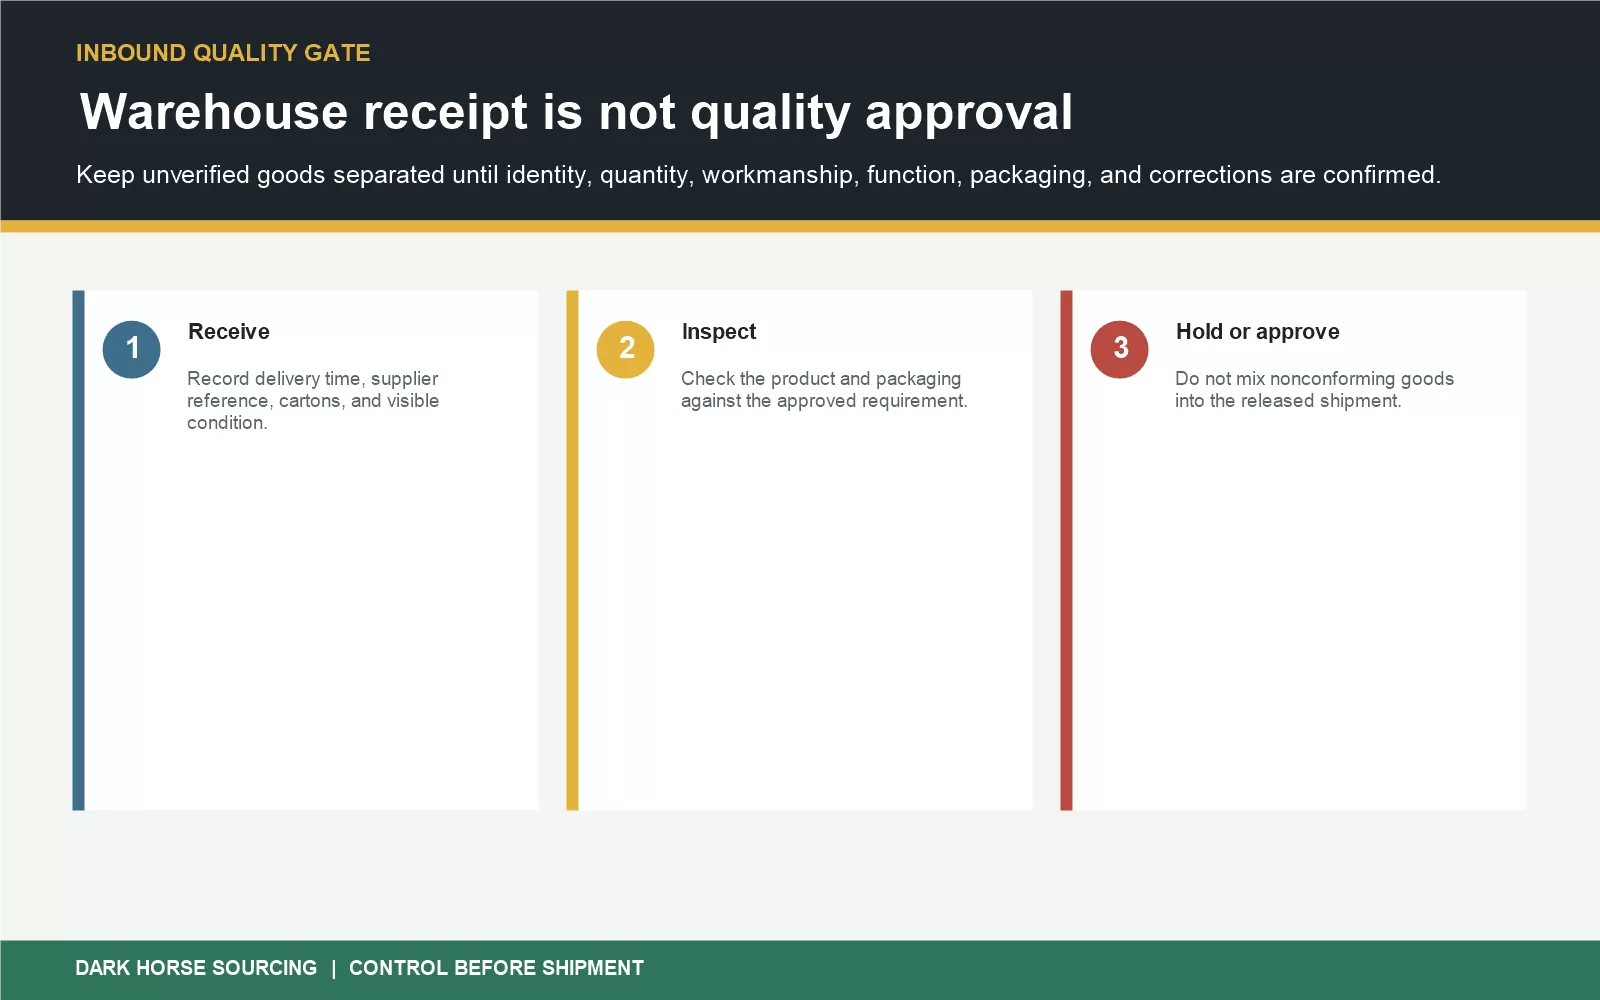Click DARK HORSE SOURCING footer text
The width and height of the screenshot is (1600, 1000).
tap(196, 968)
